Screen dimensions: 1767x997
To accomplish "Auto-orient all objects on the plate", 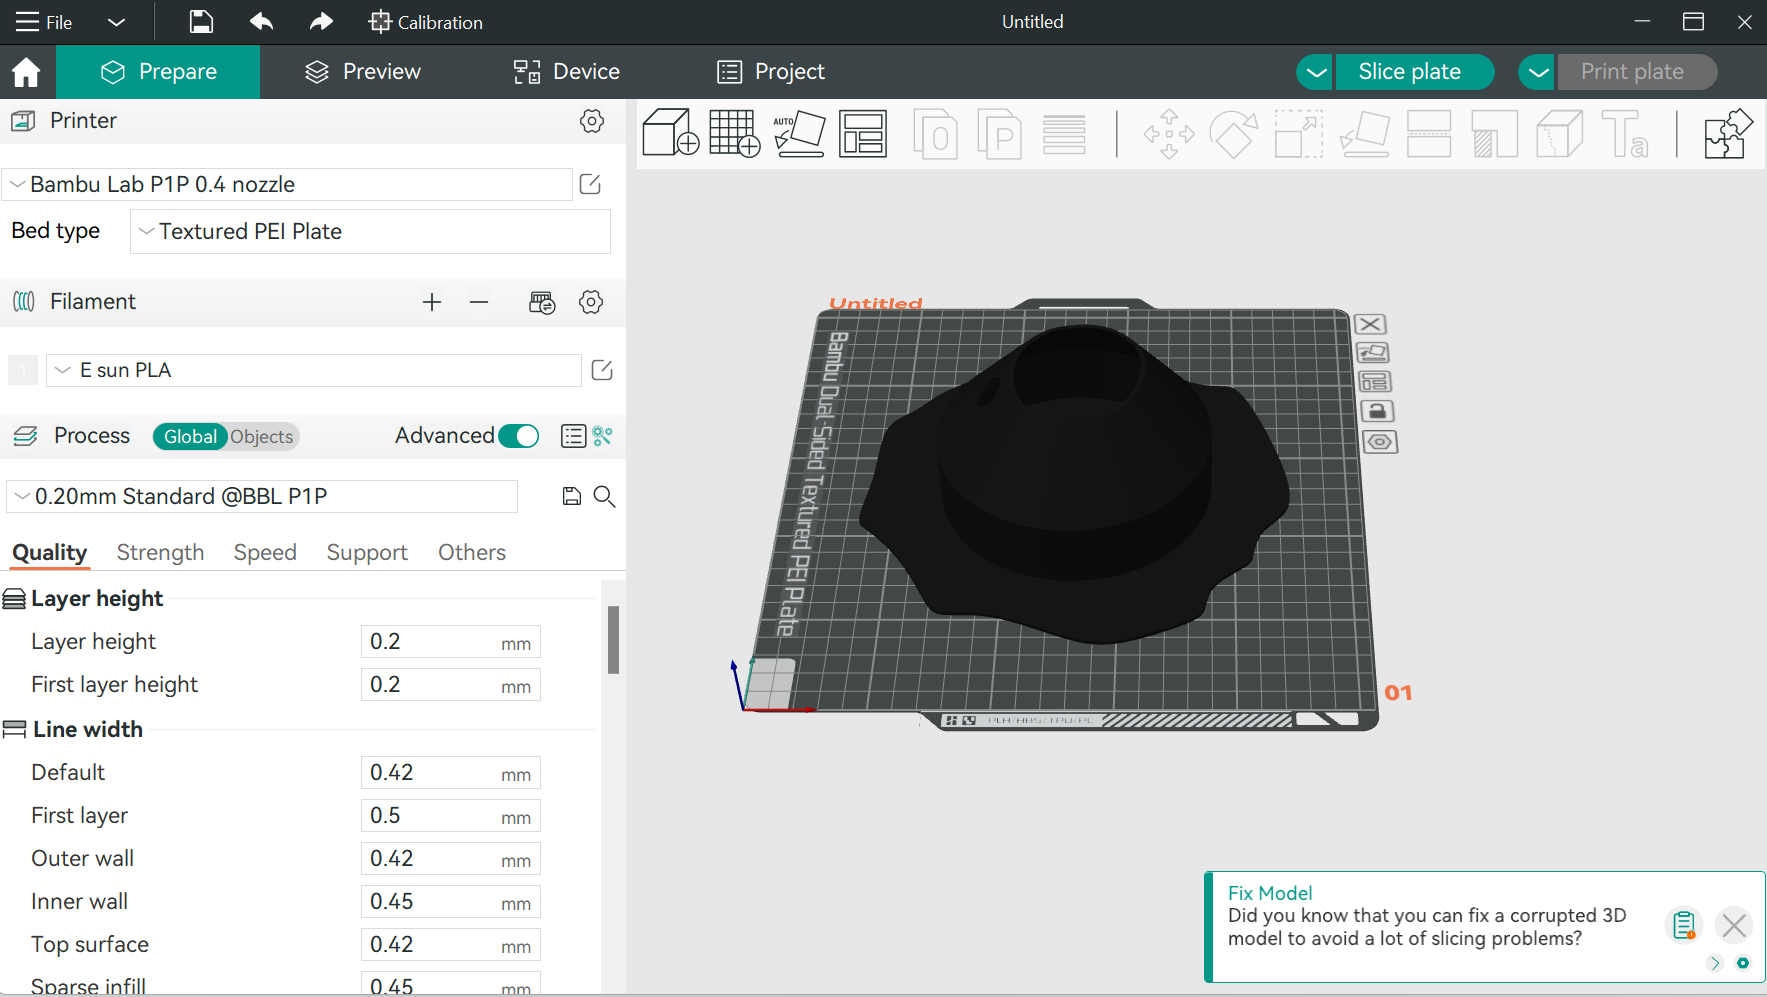I will tap(800, 133).
